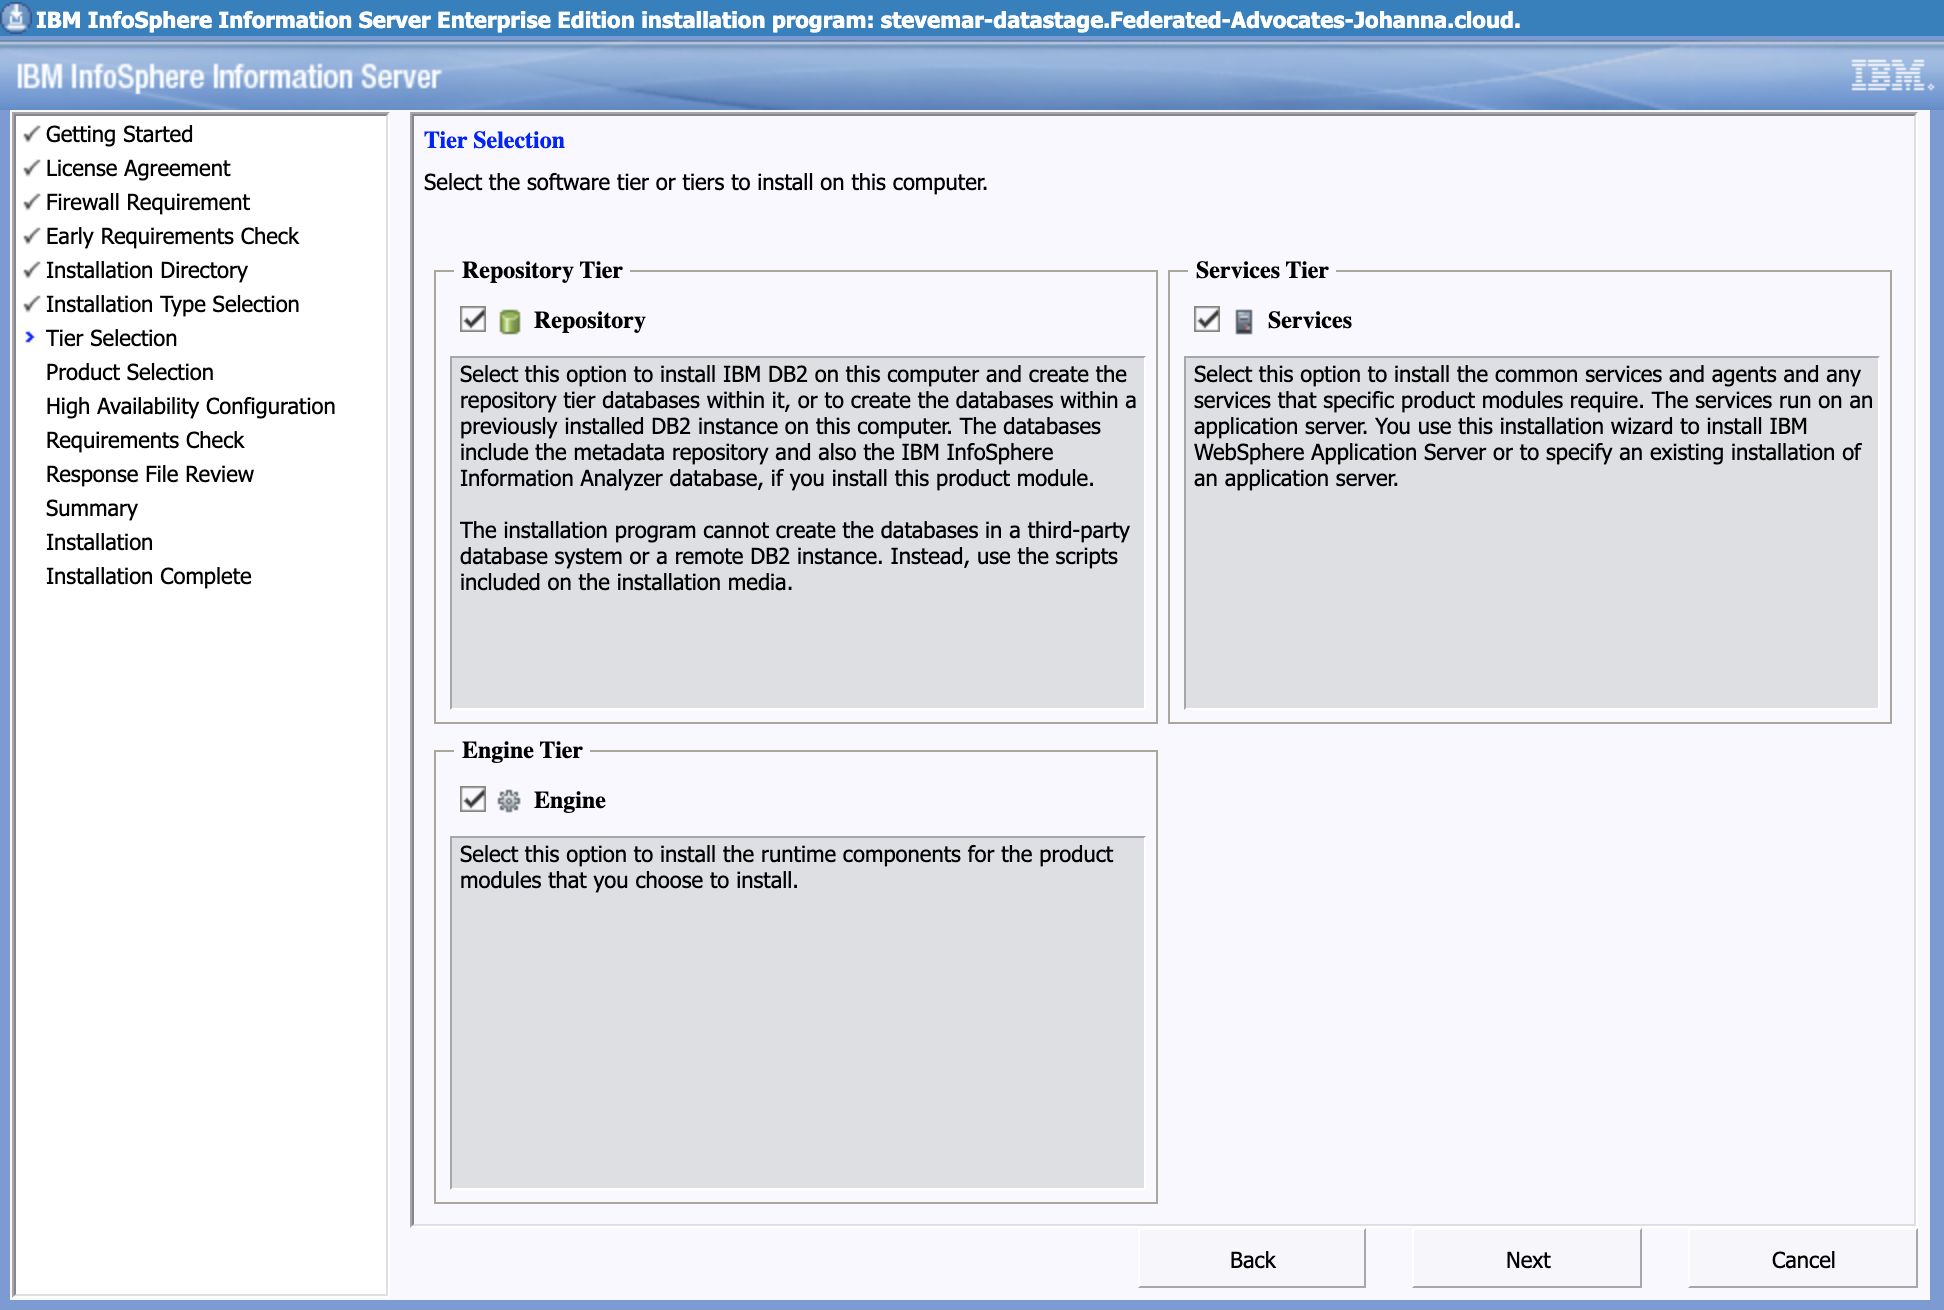Click the Repository description text box

click(797, 532)
